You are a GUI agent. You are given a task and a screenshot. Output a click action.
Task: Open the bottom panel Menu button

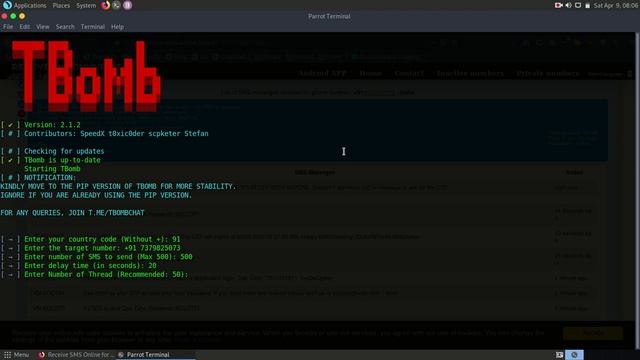(x=17, y=355)
